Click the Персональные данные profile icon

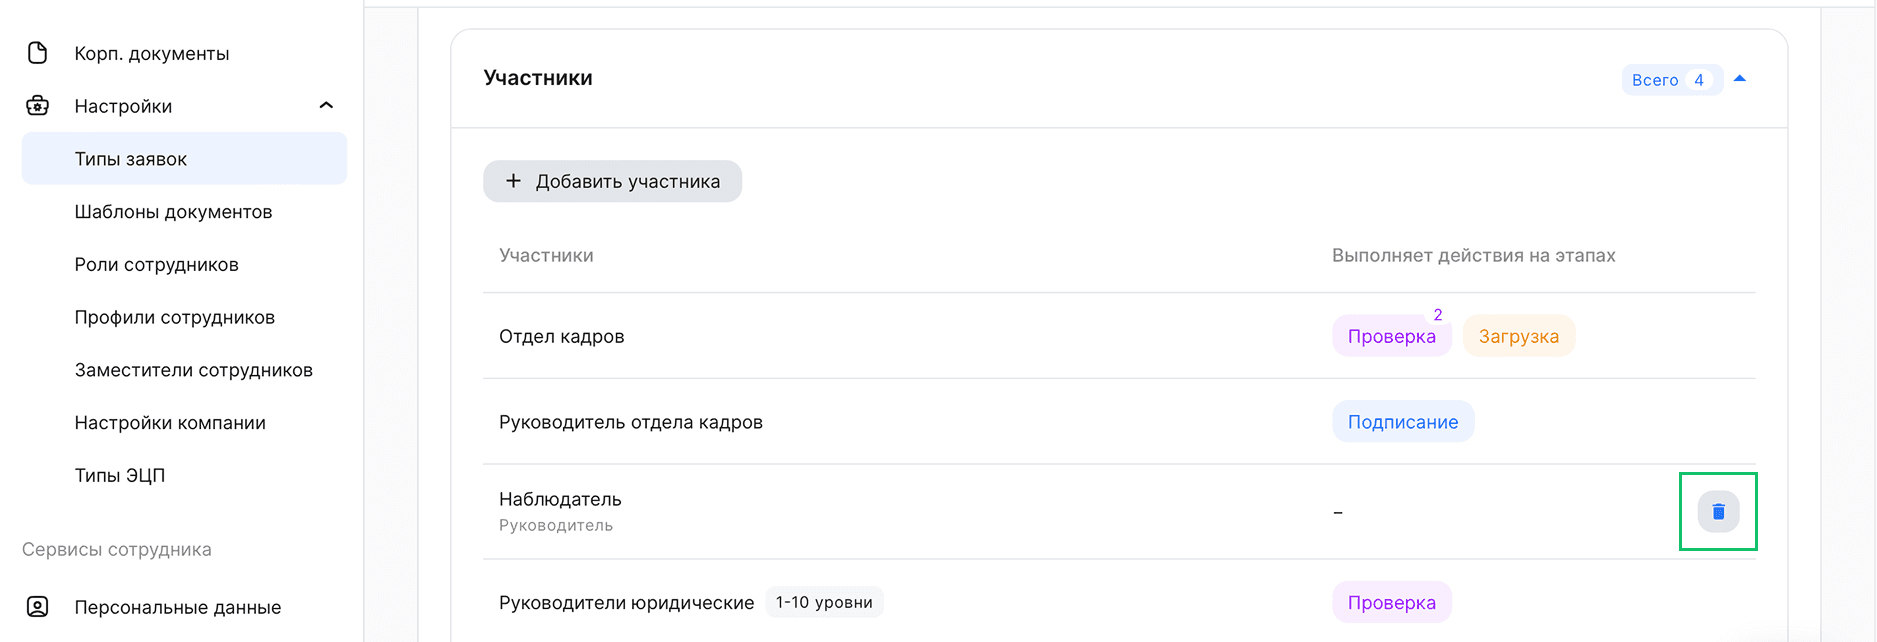38,607
